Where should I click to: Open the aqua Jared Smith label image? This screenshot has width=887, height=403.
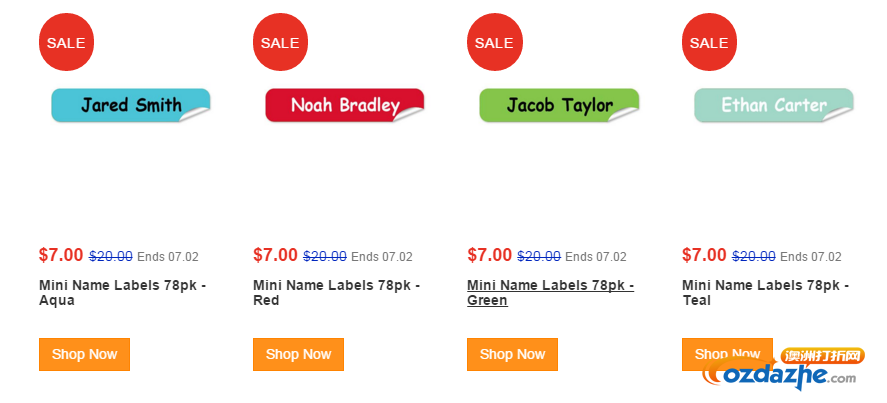click(131, 105)
